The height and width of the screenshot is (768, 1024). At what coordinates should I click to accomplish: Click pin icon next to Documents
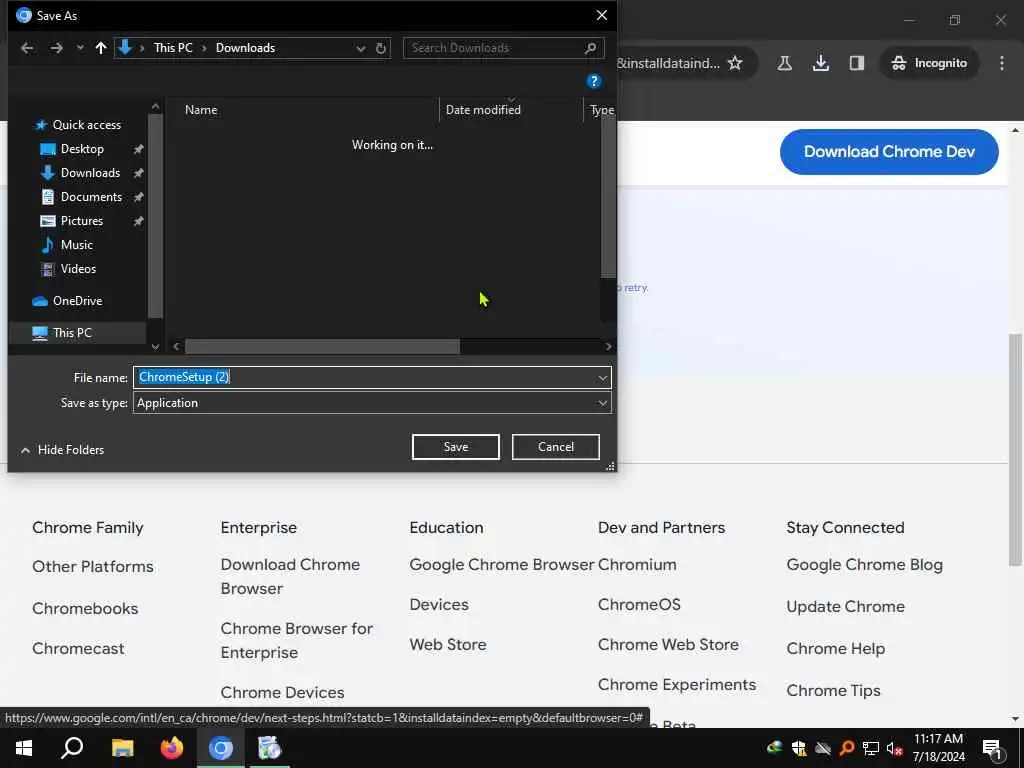(x=138, y=197)
